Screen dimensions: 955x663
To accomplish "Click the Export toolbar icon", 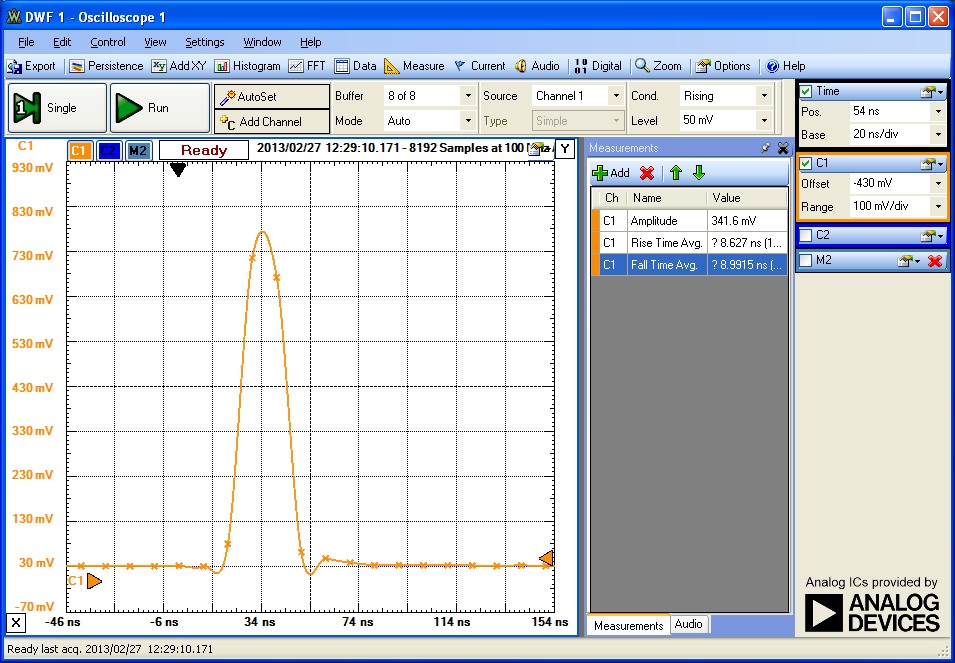I will tap(16, 66).
